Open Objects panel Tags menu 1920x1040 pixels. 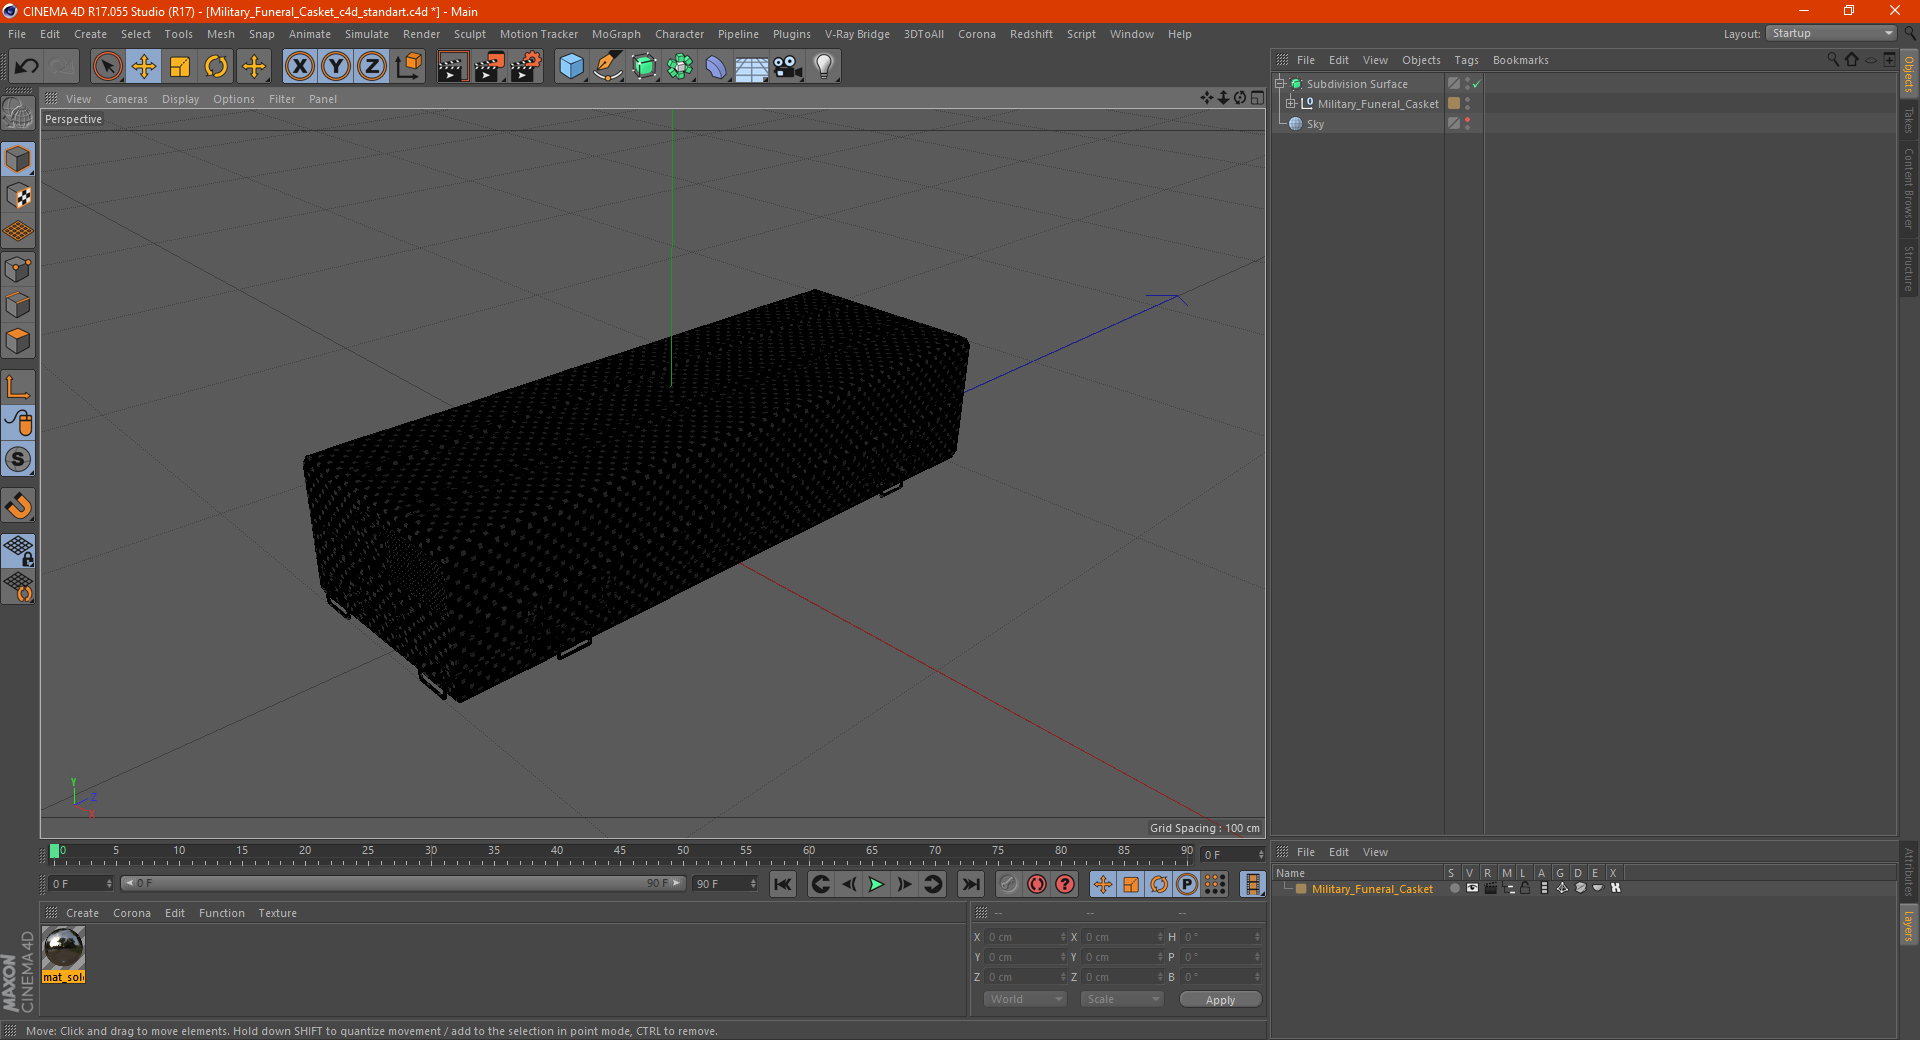1466,60
